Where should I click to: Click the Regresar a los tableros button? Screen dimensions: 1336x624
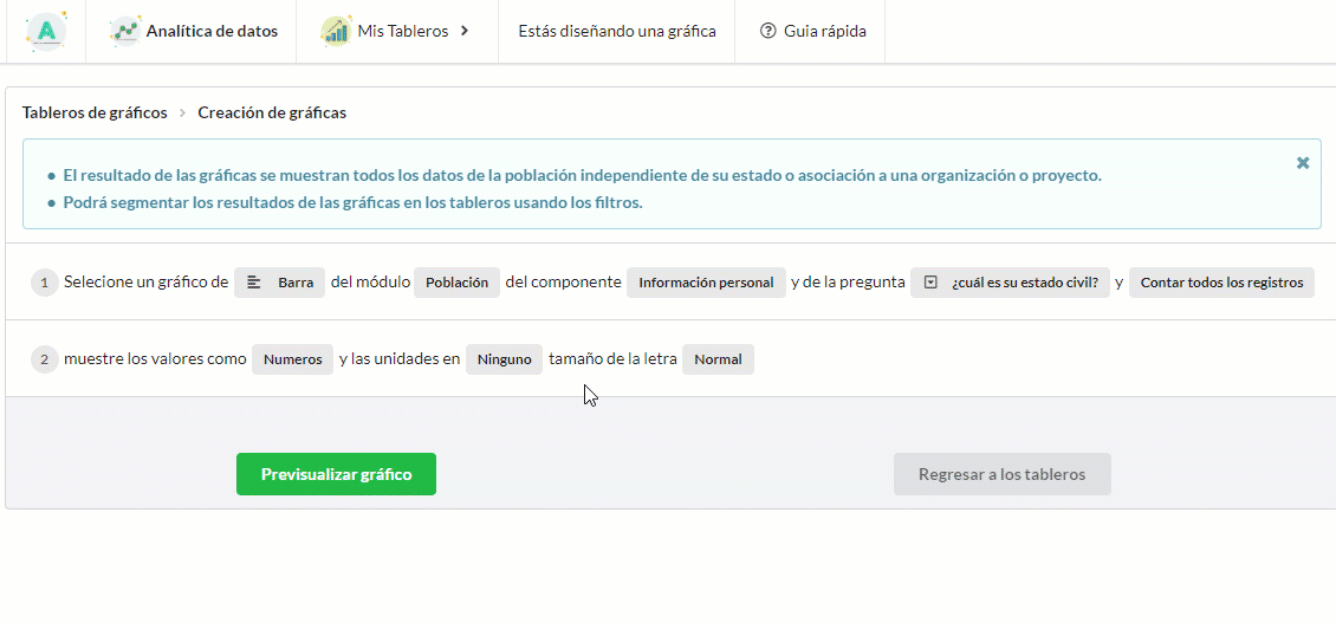point(1002,474)
